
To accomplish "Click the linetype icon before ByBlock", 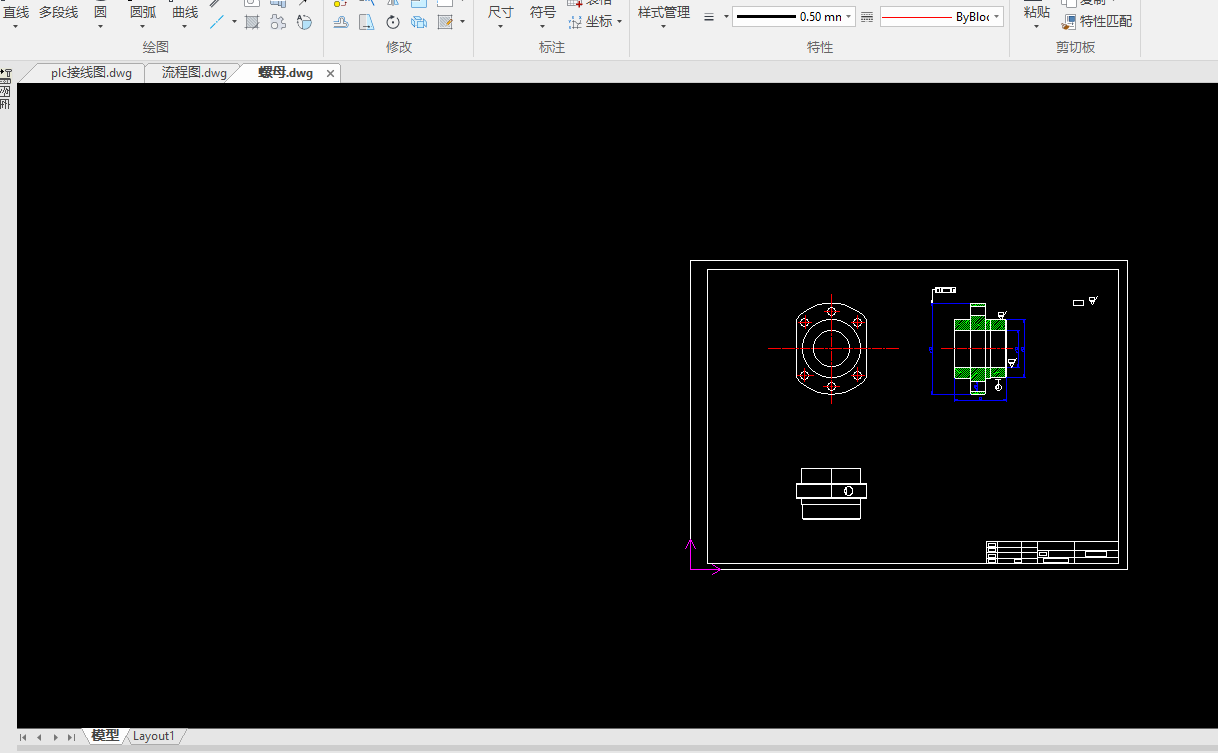I will 867,17.
